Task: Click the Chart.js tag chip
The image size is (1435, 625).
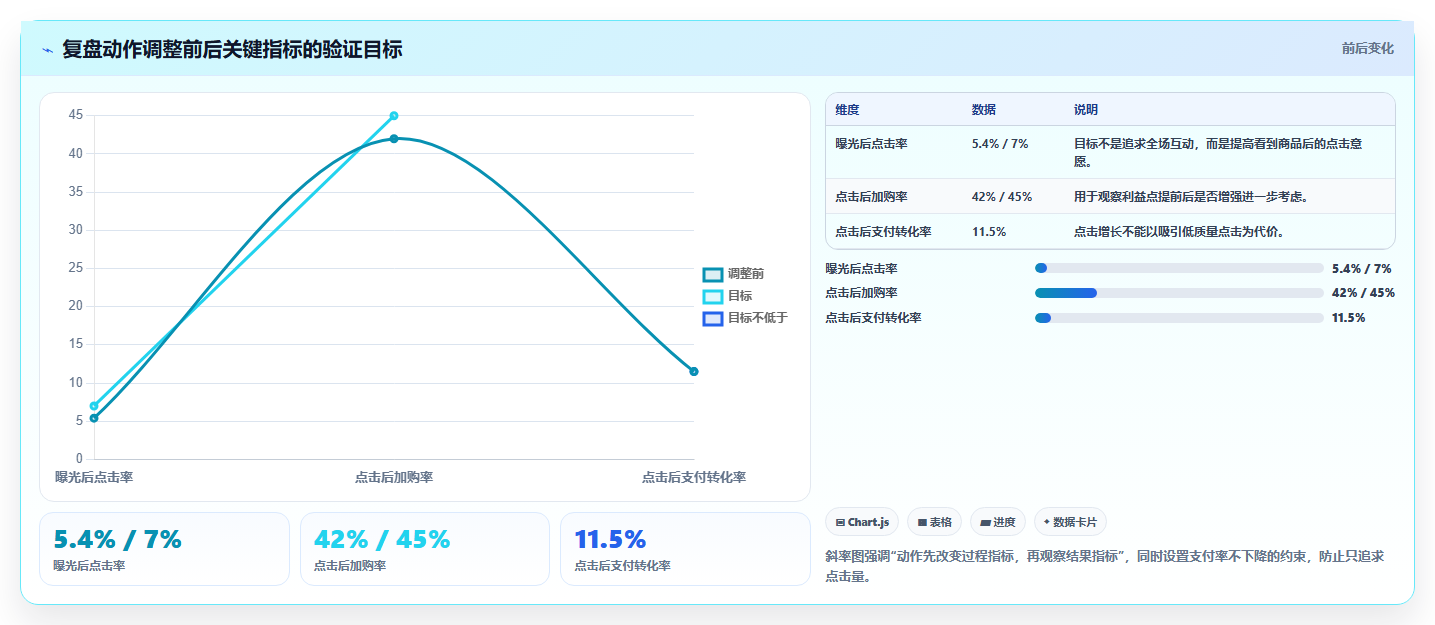Action: (862, 522)
